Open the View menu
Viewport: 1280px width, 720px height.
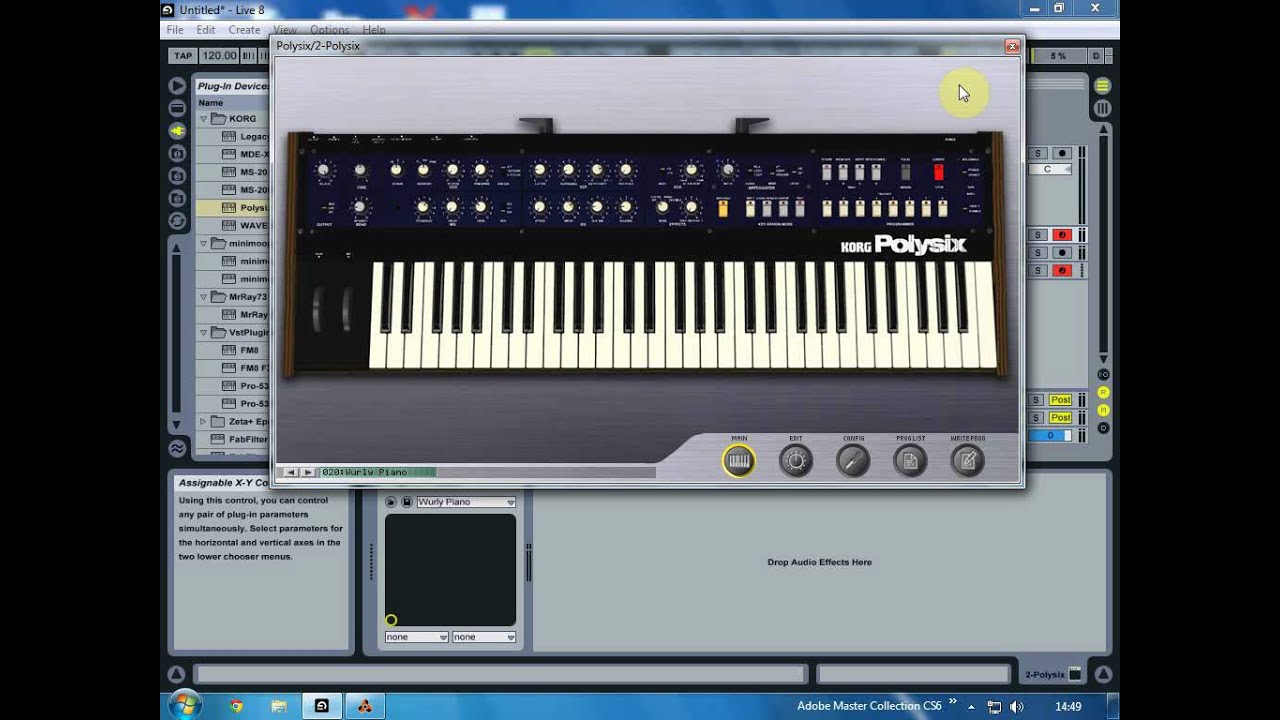pos(285,30)
